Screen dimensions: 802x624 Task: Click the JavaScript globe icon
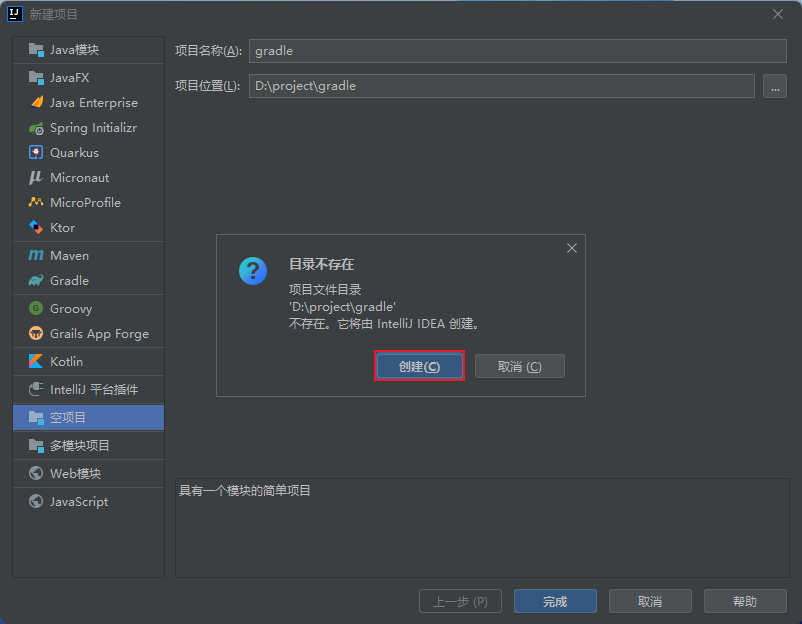coord(36,501)
